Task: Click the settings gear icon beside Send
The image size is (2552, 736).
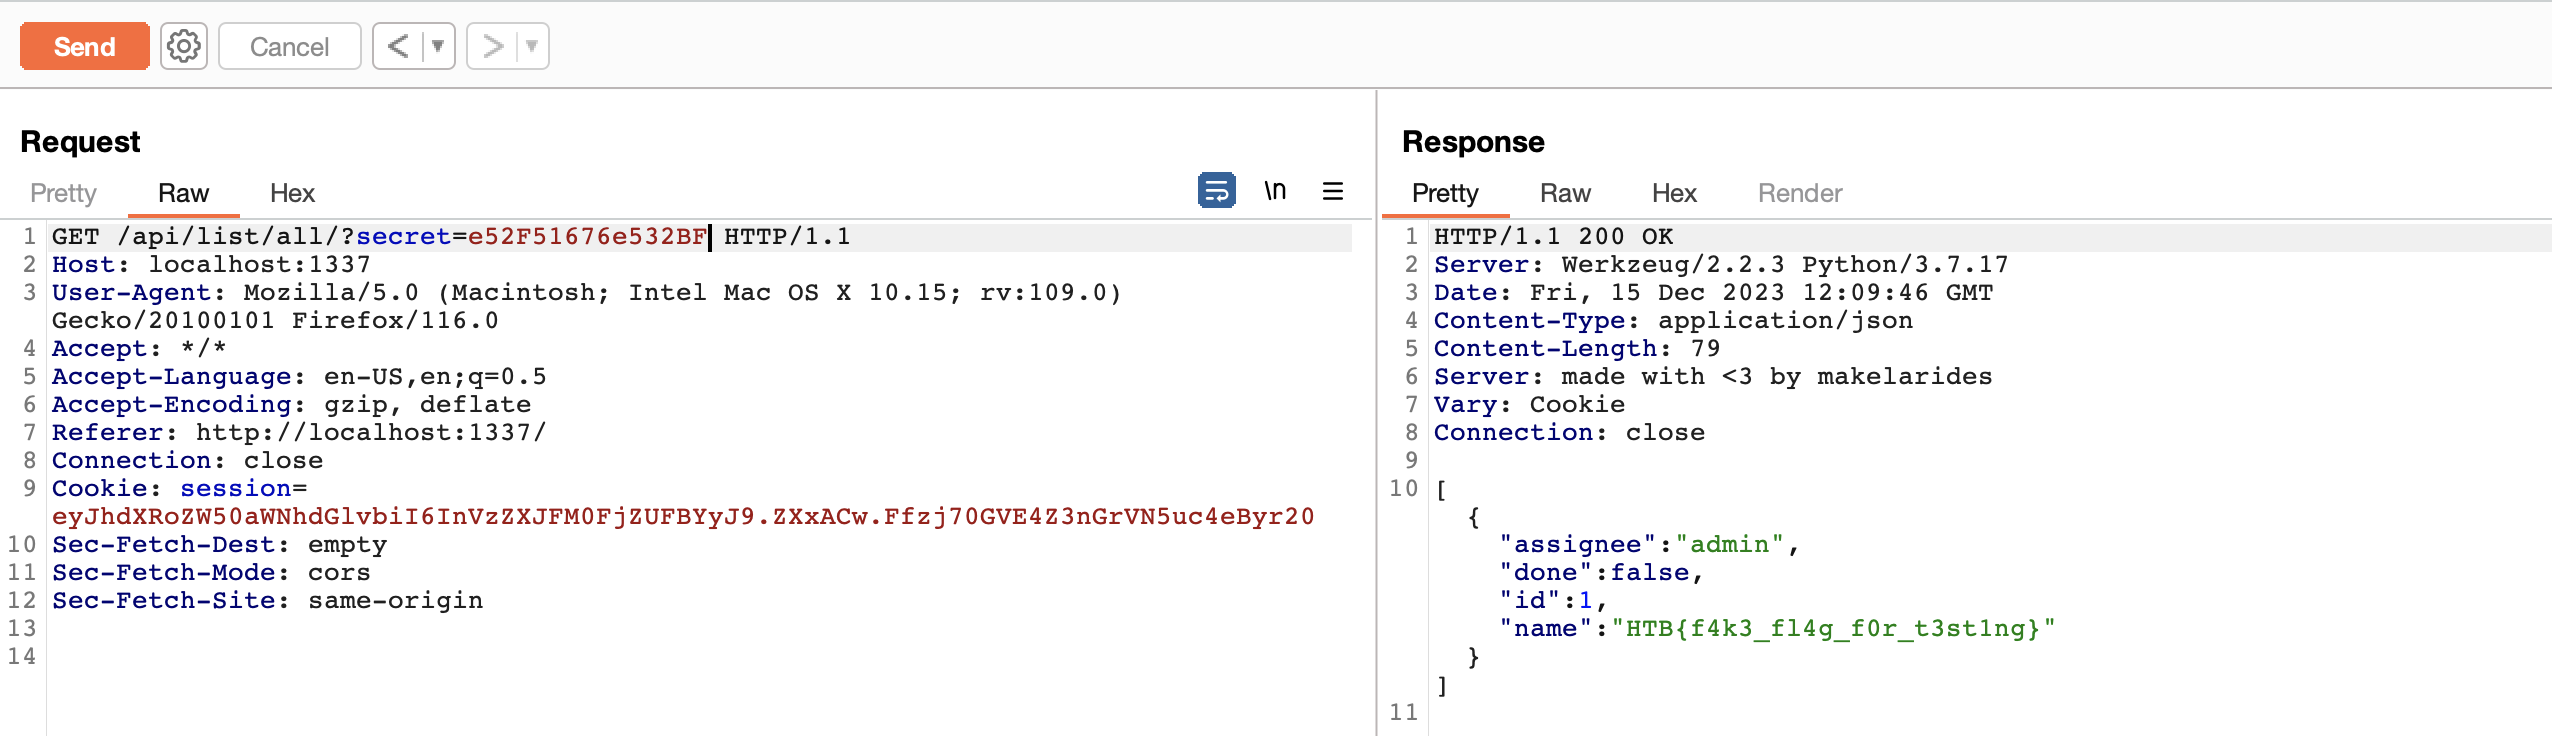Action: click(x=184, y=46)
